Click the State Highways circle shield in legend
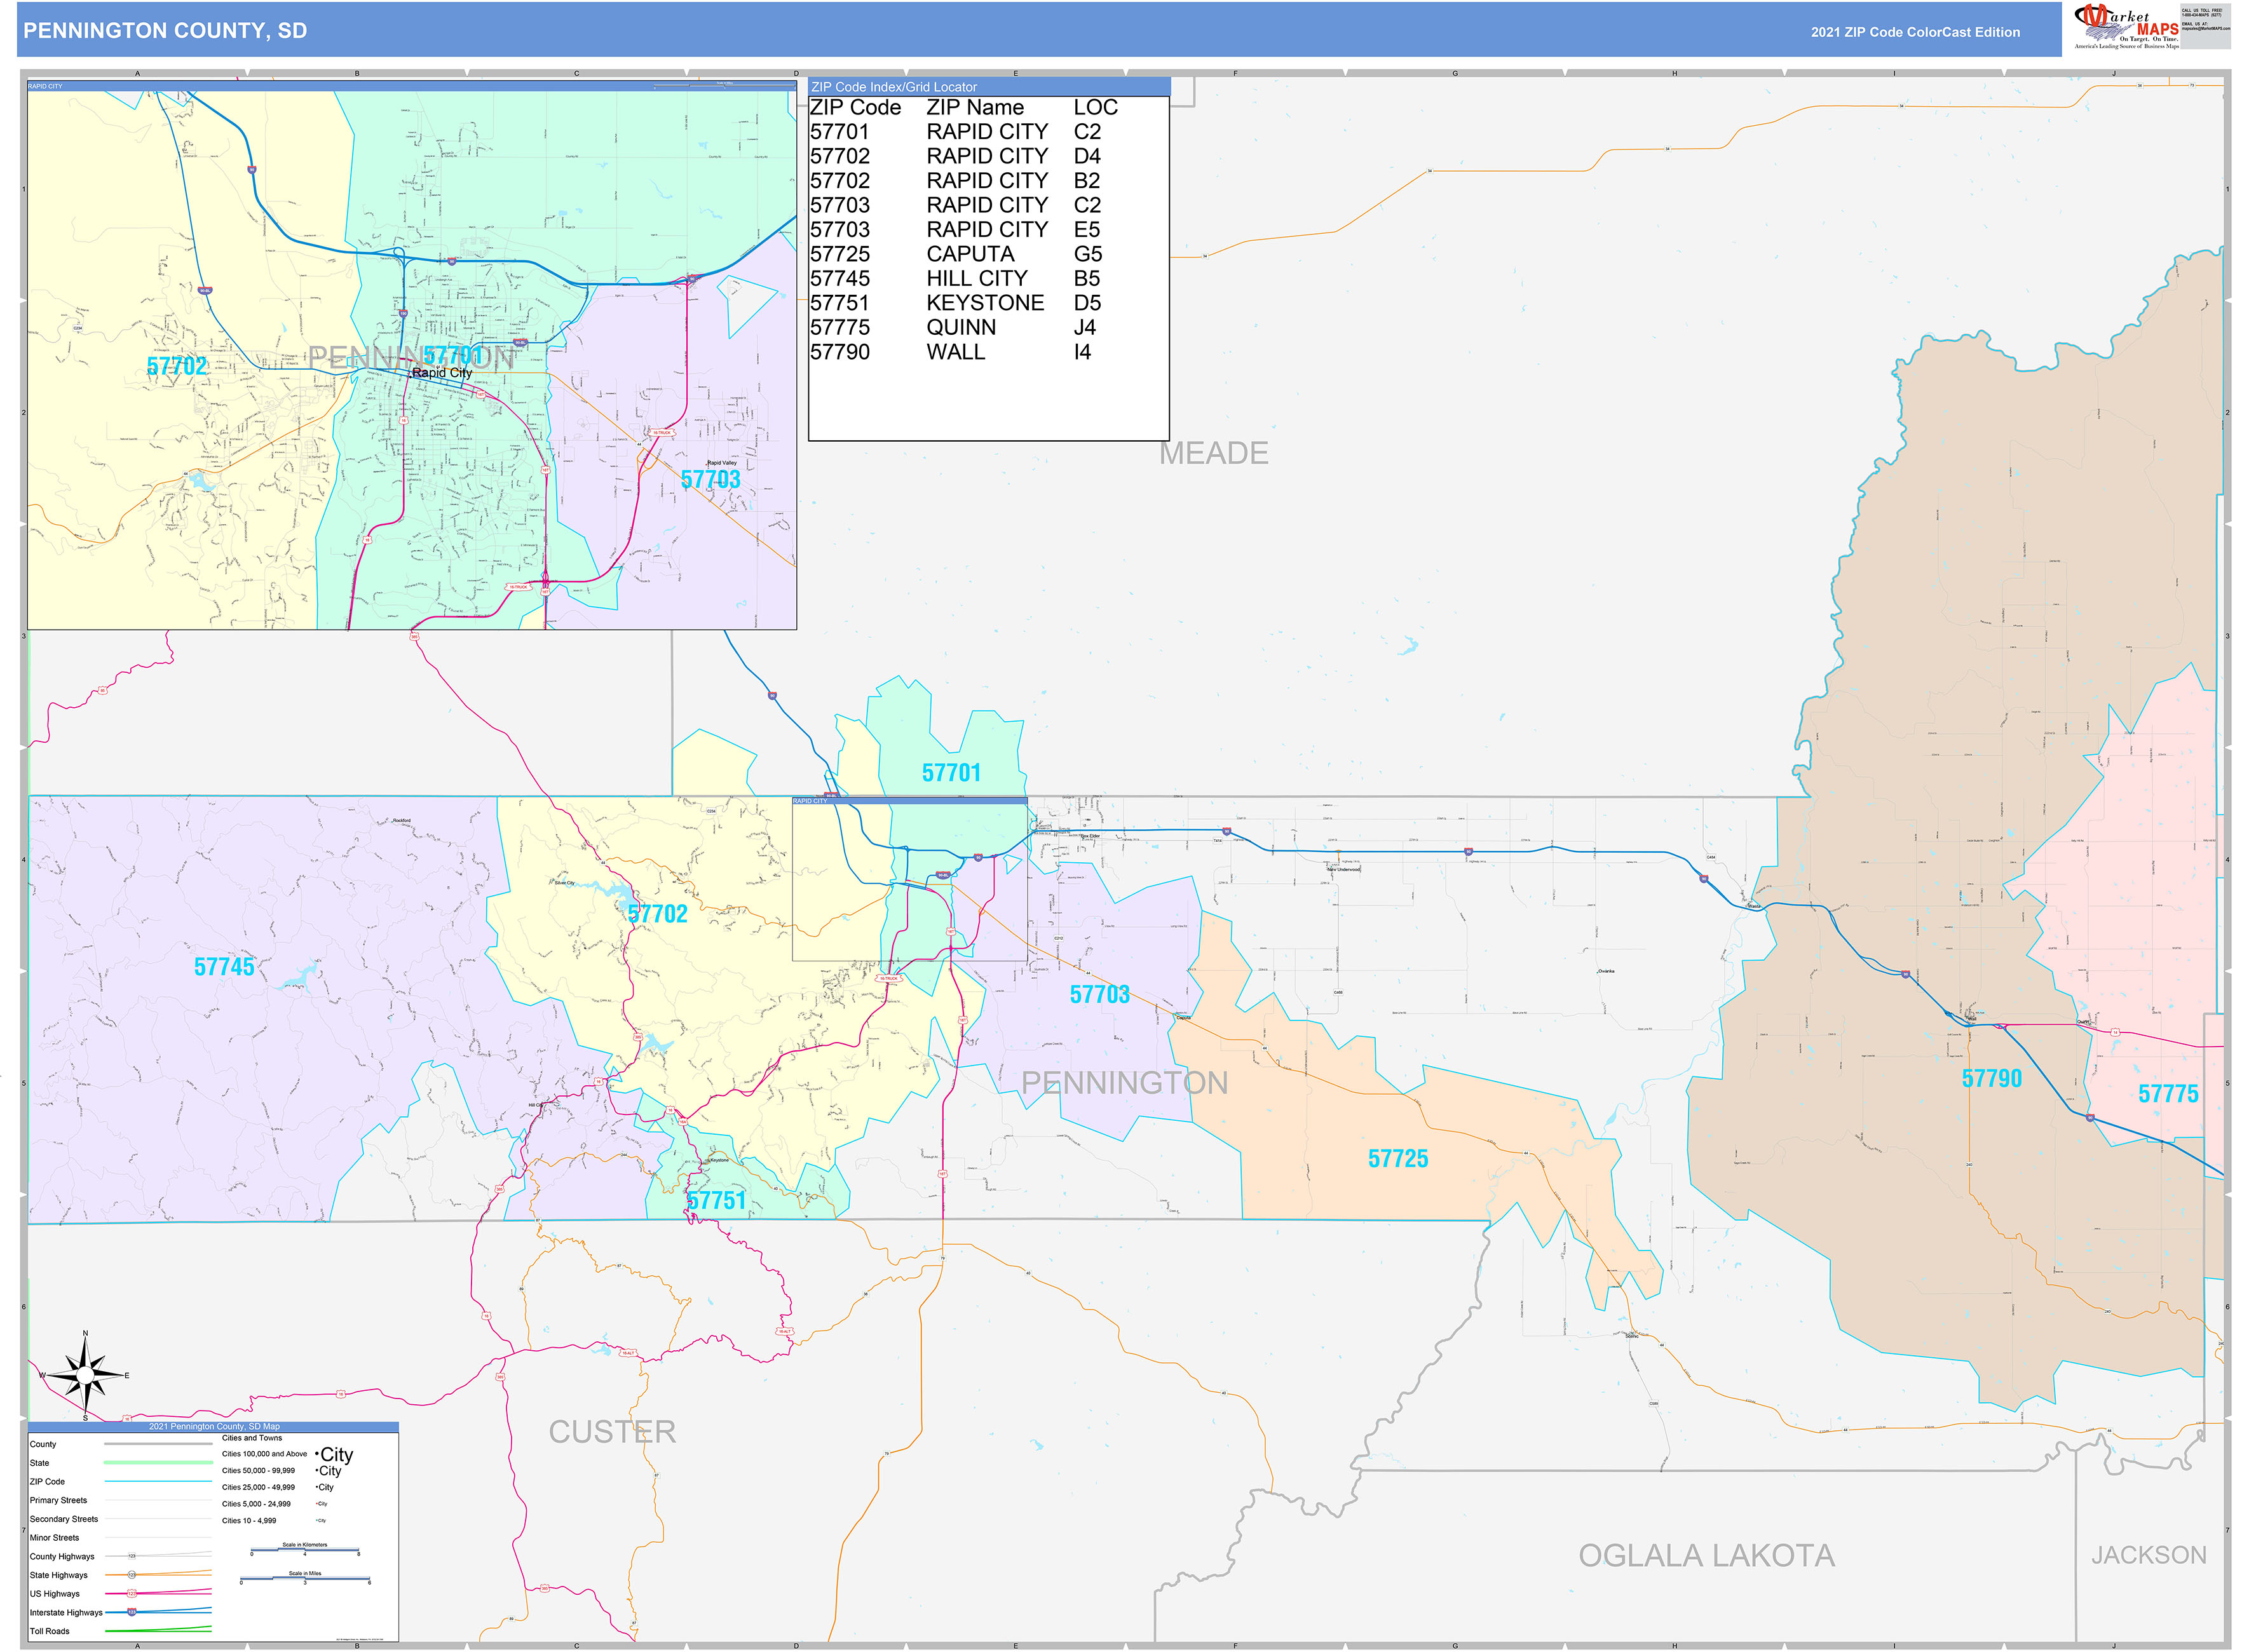The height and width of the screenshot is (1652, 2249). (x=131, y=1575)
